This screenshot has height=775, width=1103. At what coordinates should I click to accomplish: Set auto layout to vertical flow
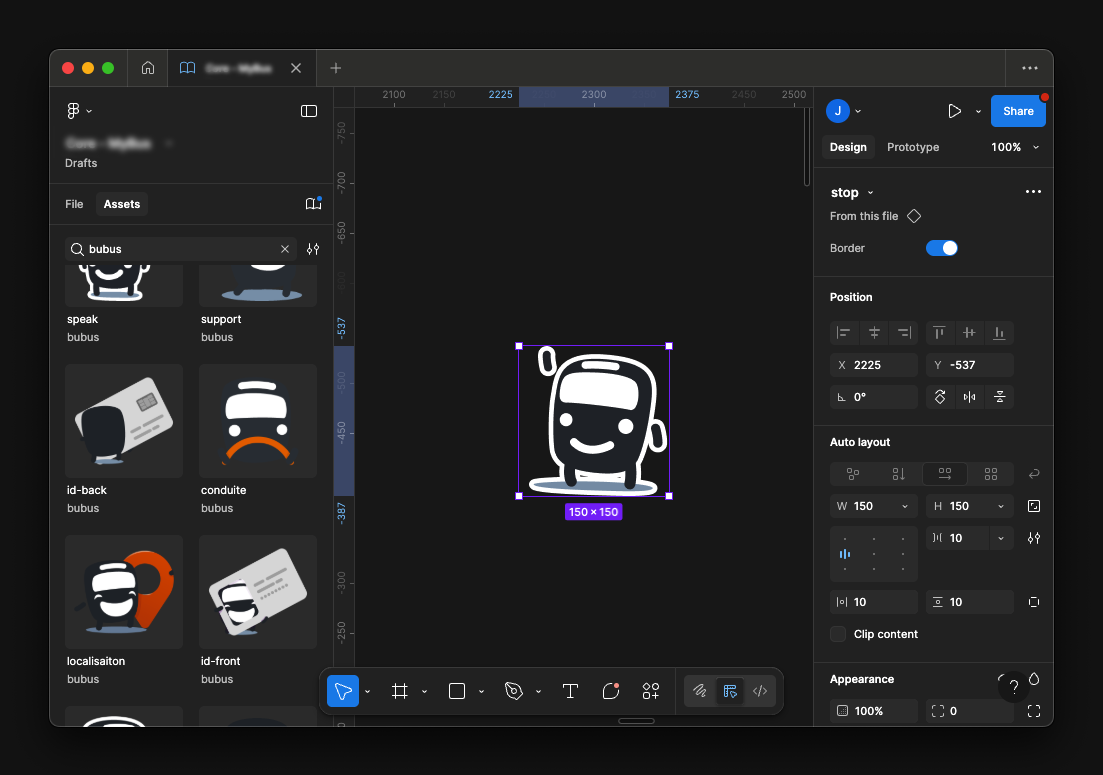898,474
